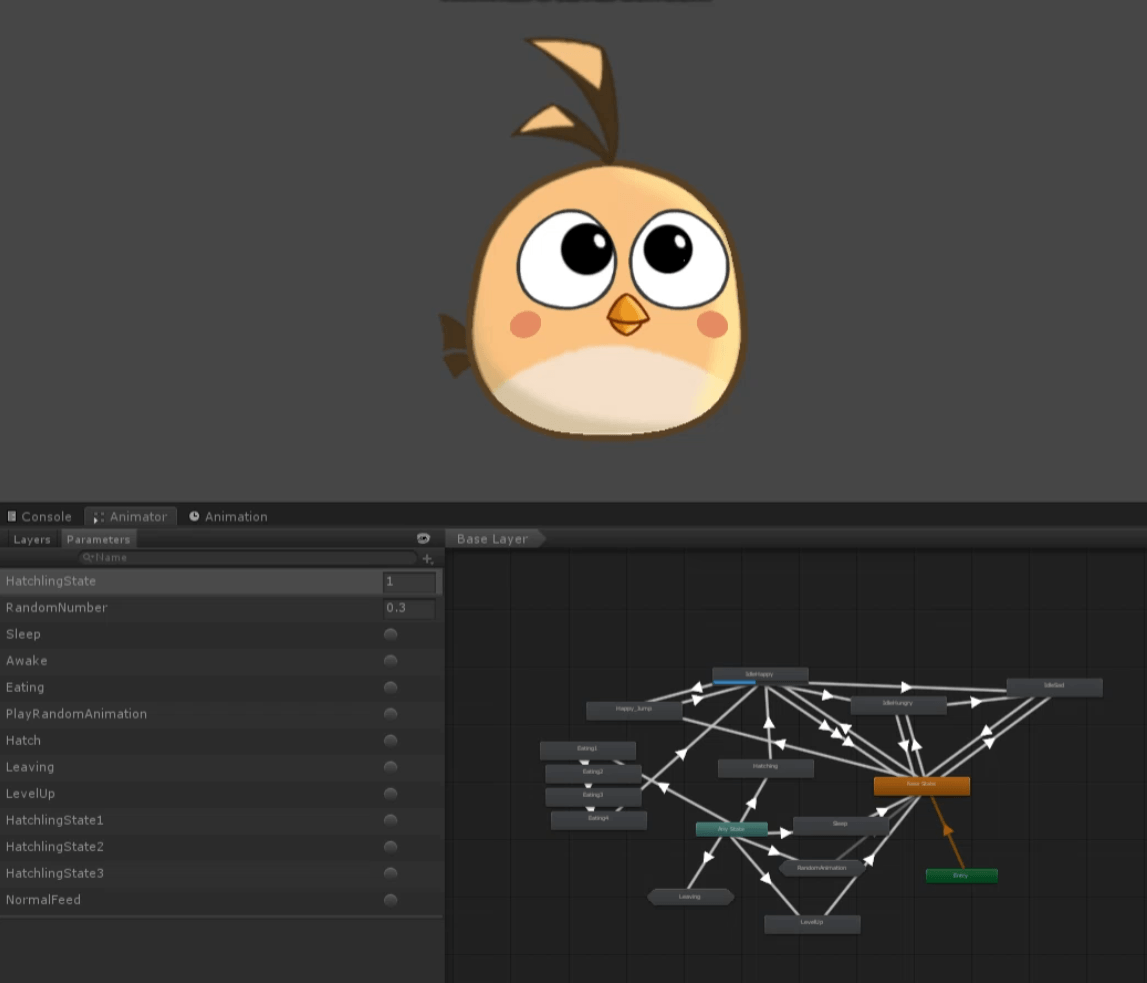
Task: Fire the Sleep trigger
Action: (389, 633)
